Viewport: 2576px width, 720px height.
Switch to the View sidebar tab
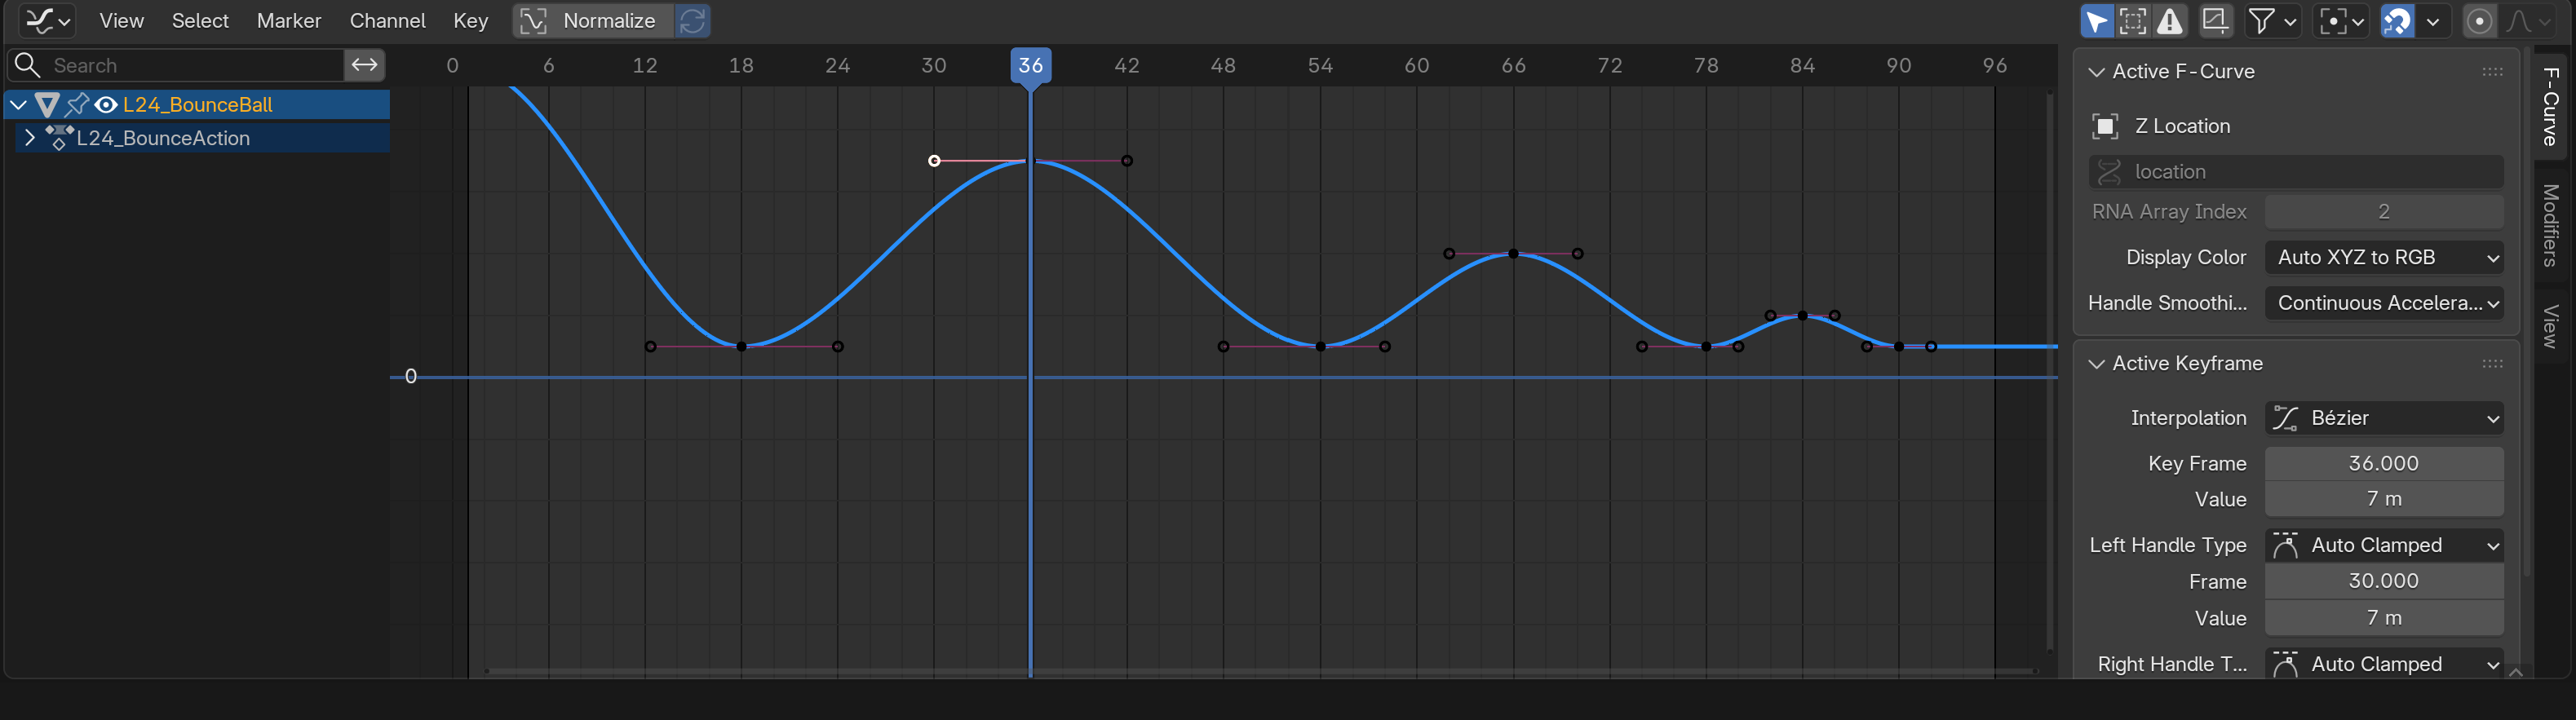pos(2551,326)
